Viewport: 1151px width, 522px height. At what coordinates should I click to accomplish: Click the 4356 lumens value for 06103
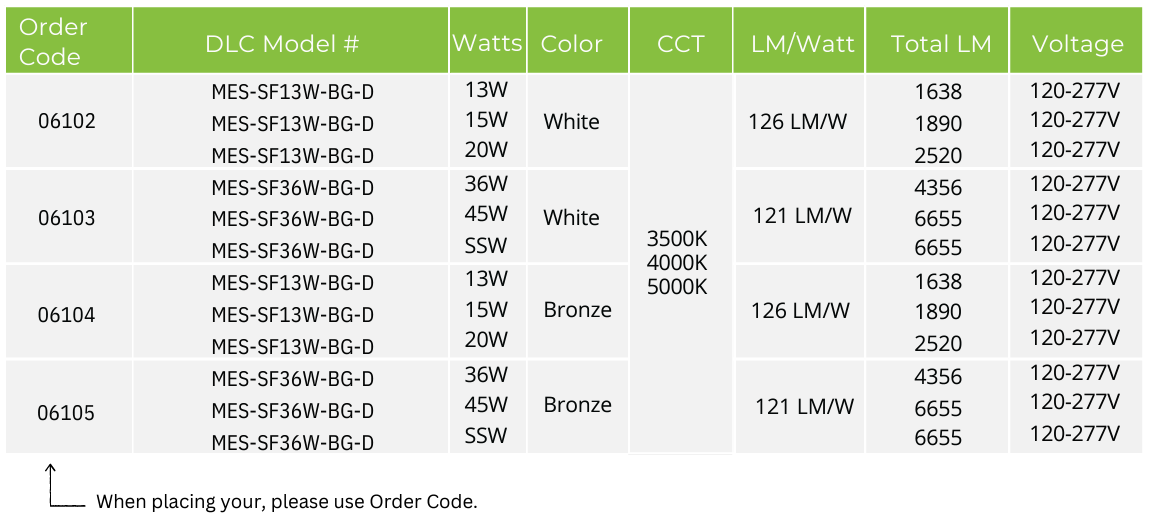937,188
